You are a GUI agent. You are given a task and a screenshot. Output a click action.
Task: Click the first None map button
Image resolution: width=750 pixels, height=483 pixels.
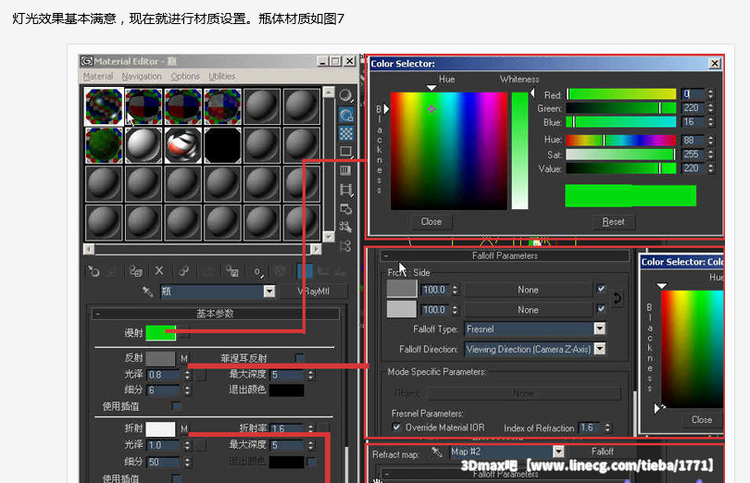[528, 290]
